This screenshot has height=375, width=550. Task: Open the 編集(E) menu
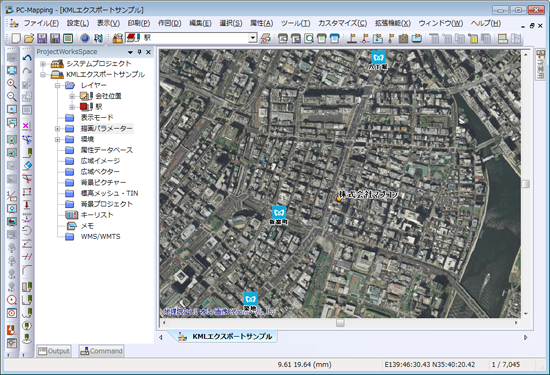coord(200,23)
